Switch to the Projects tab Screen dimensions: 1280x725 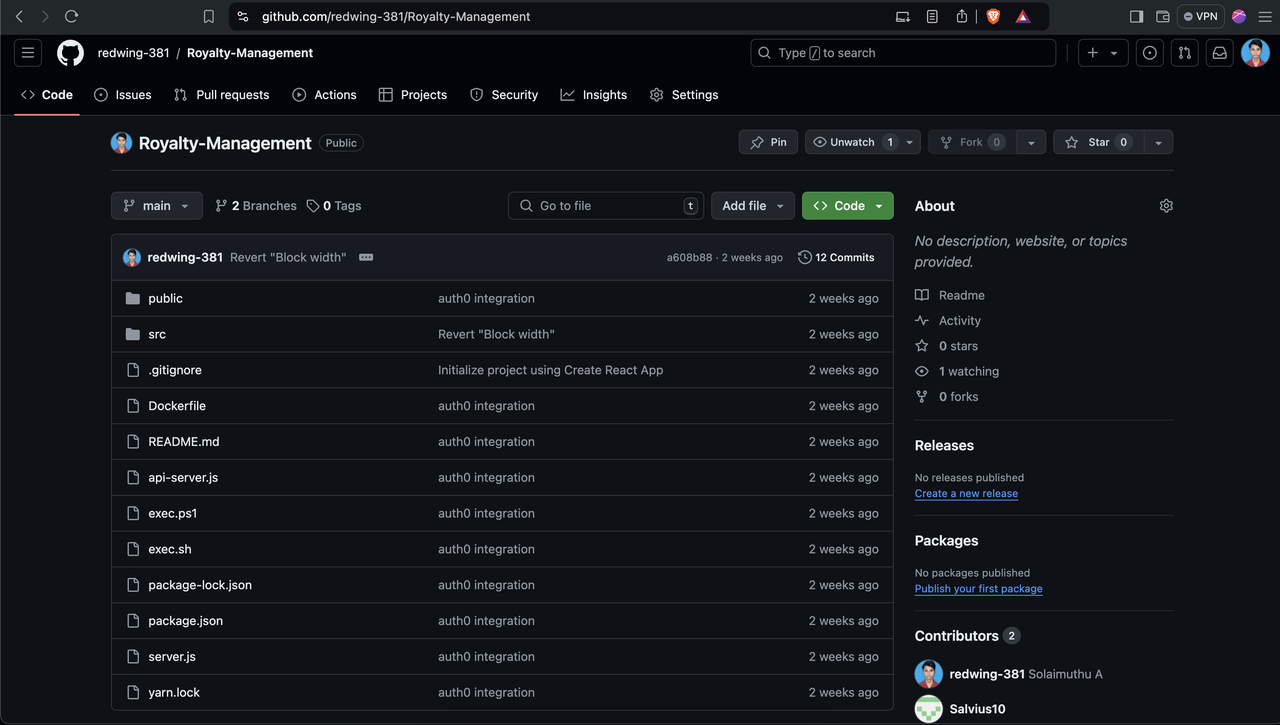[x=413, y=94]
